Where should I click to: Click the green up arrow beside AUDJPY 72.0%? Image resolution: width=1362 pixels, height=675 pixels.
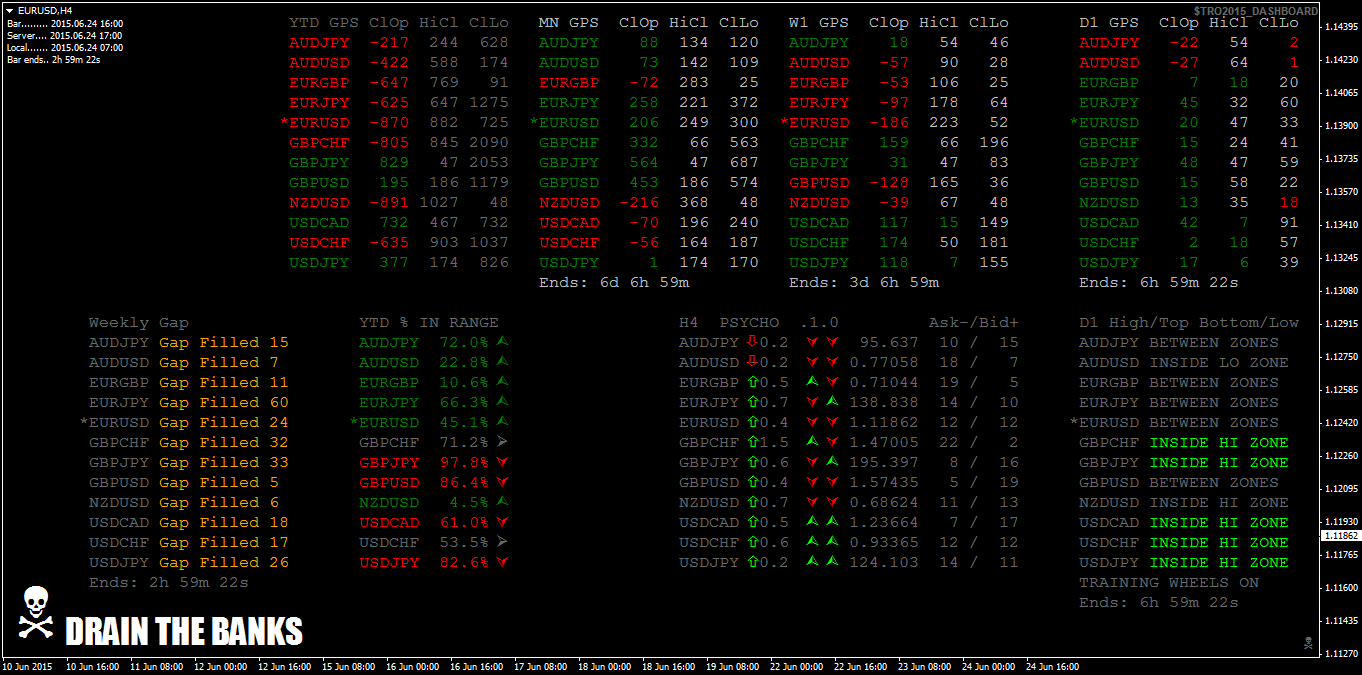click(x=502, y=342)
